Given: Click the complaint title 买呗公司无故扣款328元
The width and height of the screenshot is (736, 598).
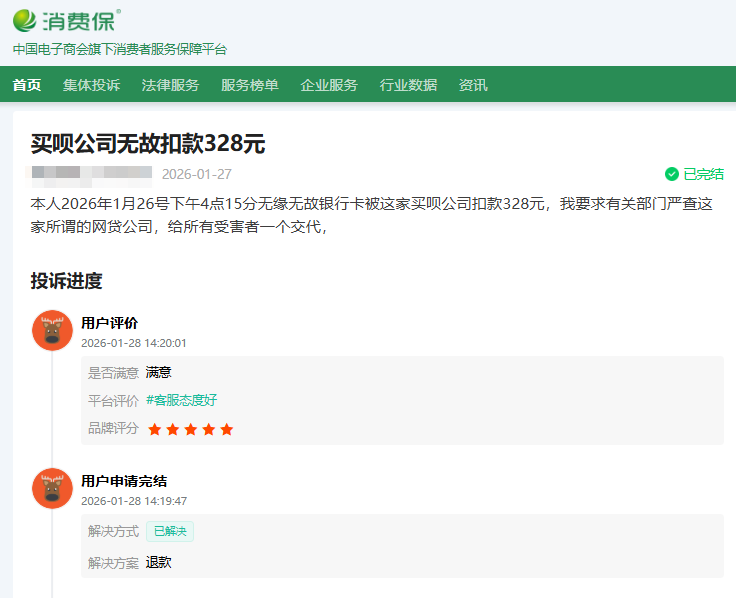Looking at the screenshot, I should click(148, 143).
